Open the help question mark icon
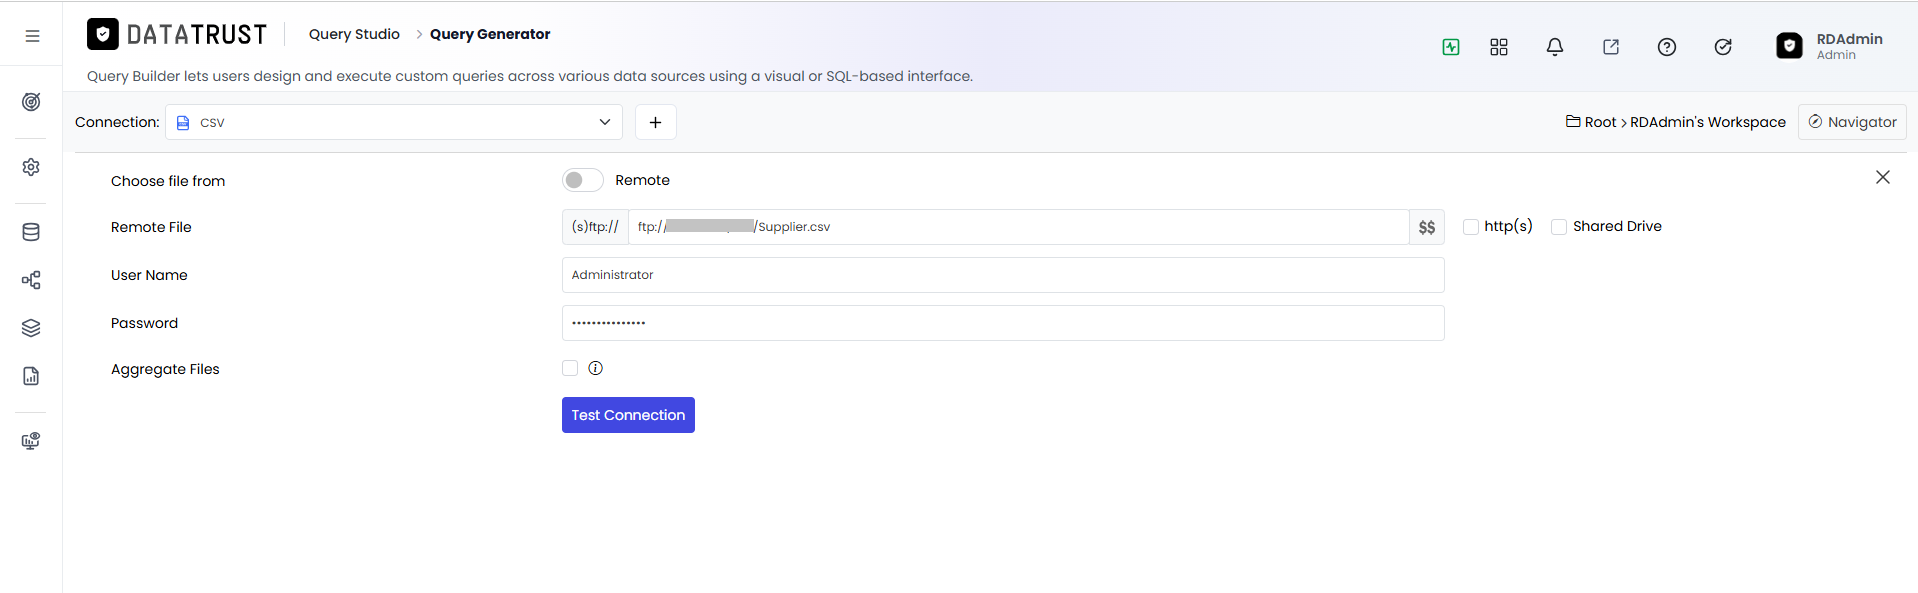 pos(1667,47)
